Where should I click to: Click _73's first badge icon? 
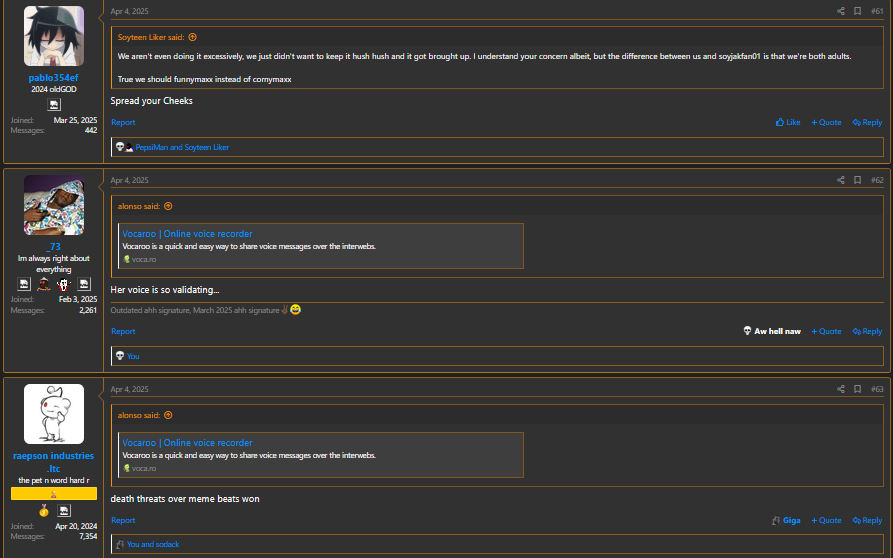24,284
